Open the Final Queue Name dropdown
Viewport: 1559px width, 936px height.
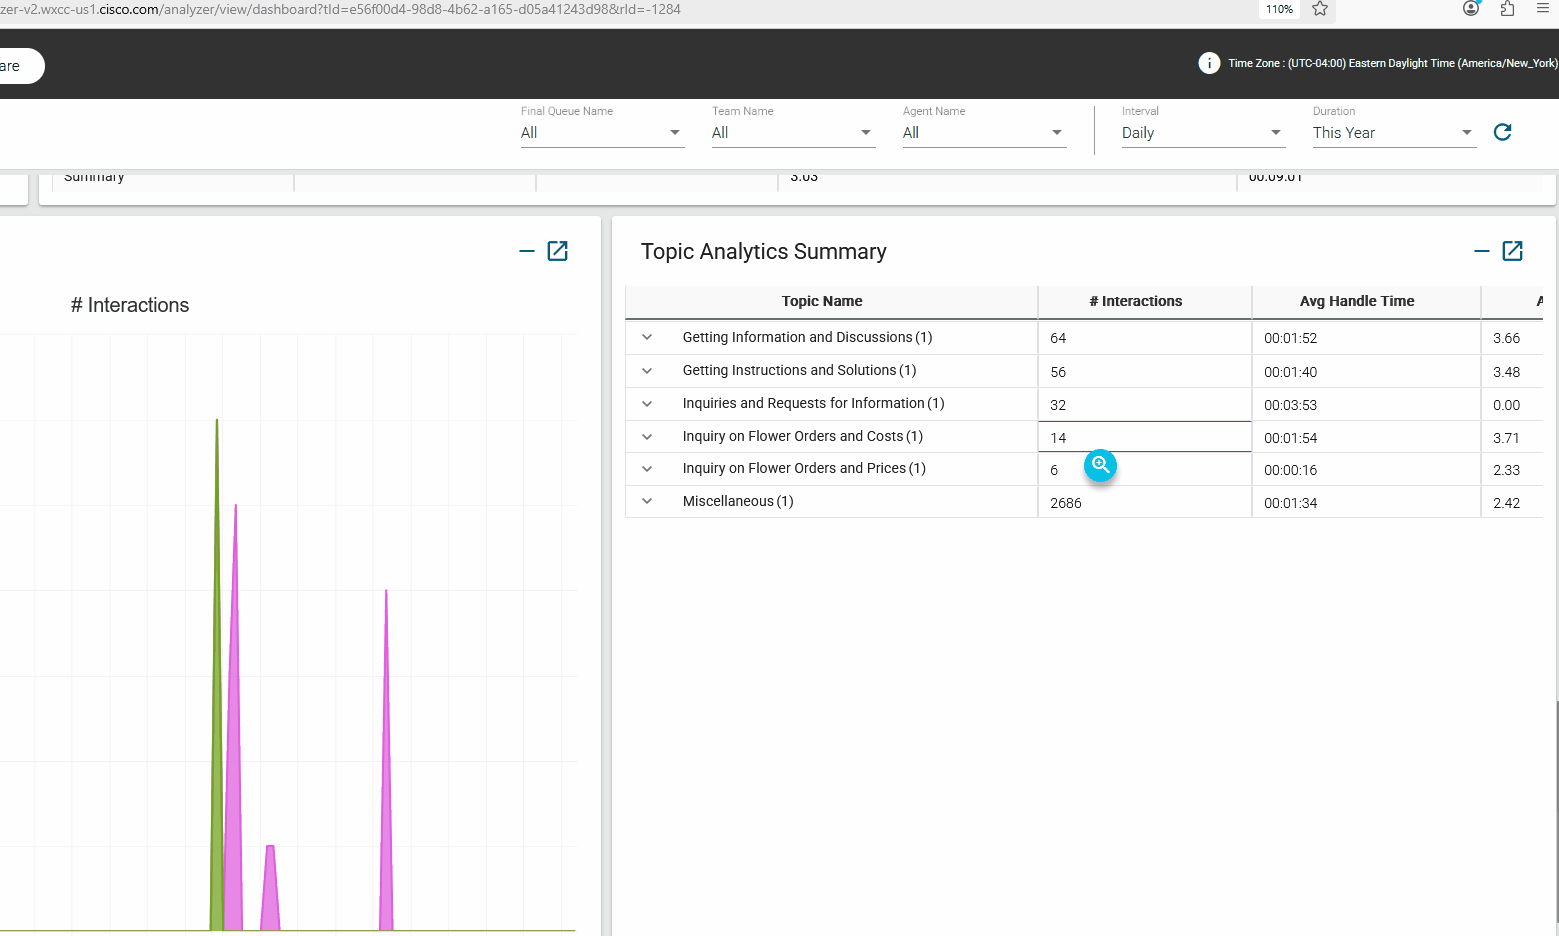coord(601,133)
